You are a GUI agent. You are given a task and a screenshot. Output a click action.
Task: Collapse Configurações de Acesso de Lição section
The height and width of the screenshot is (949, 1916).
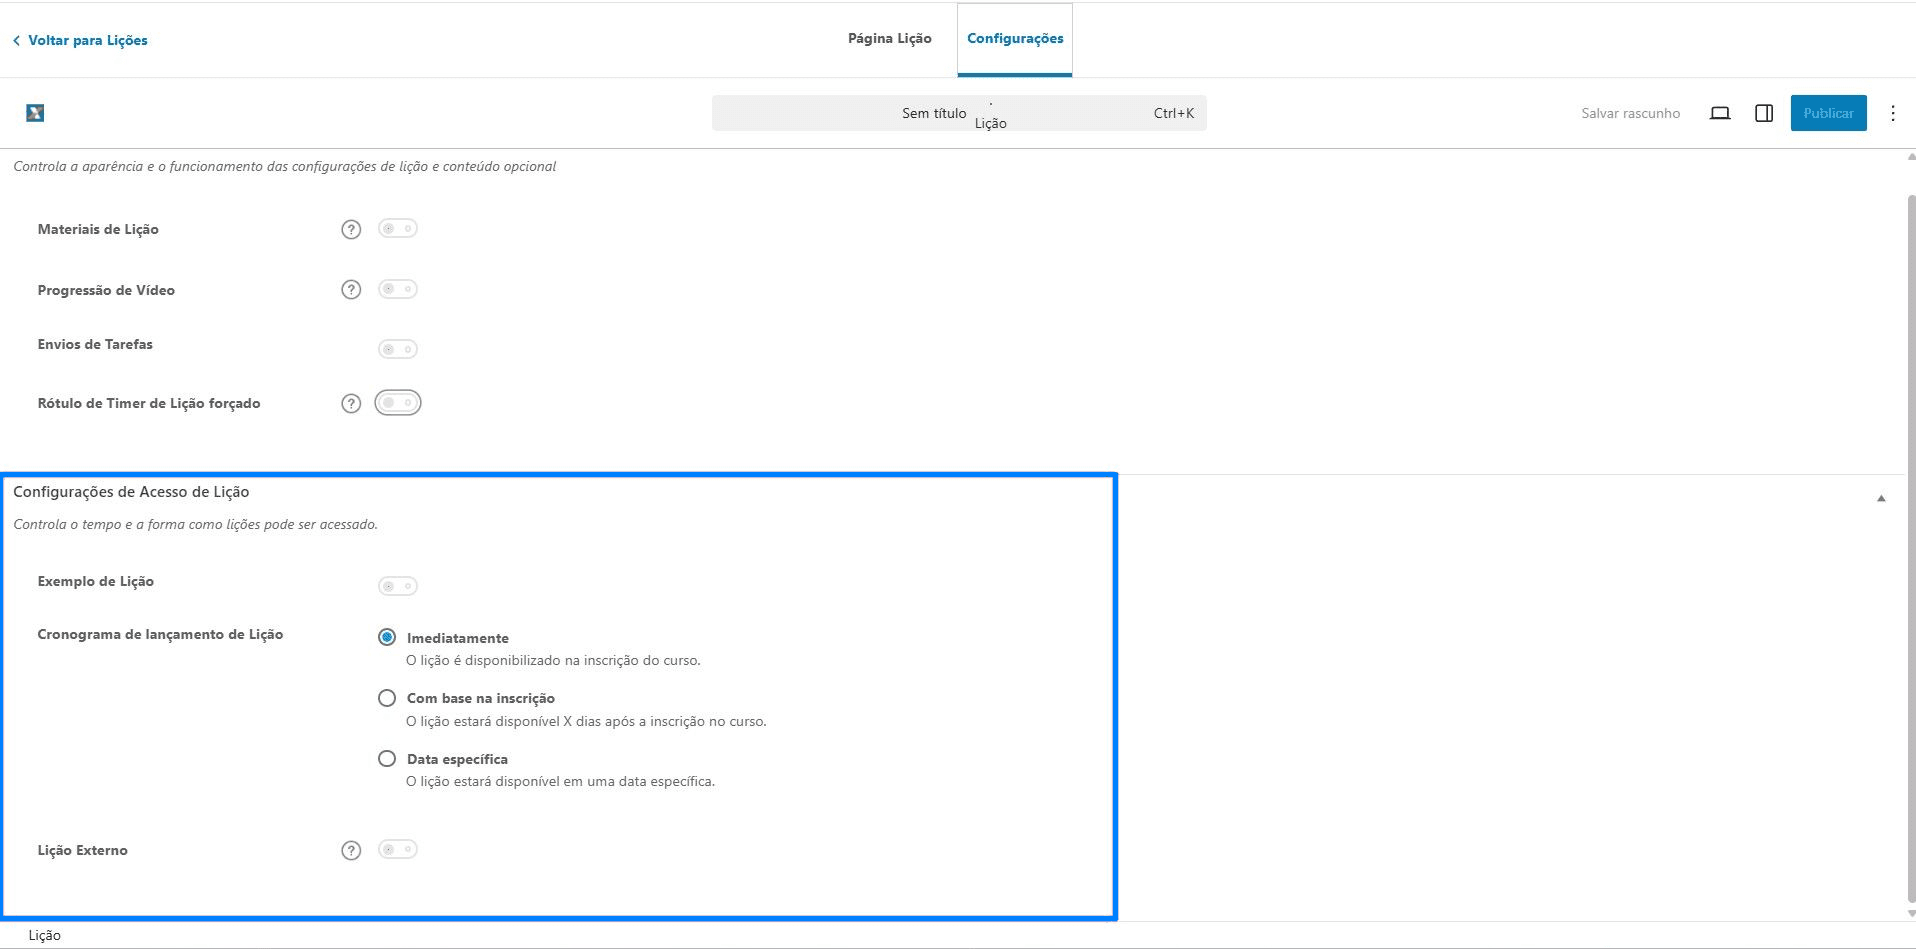[1881, 498]
